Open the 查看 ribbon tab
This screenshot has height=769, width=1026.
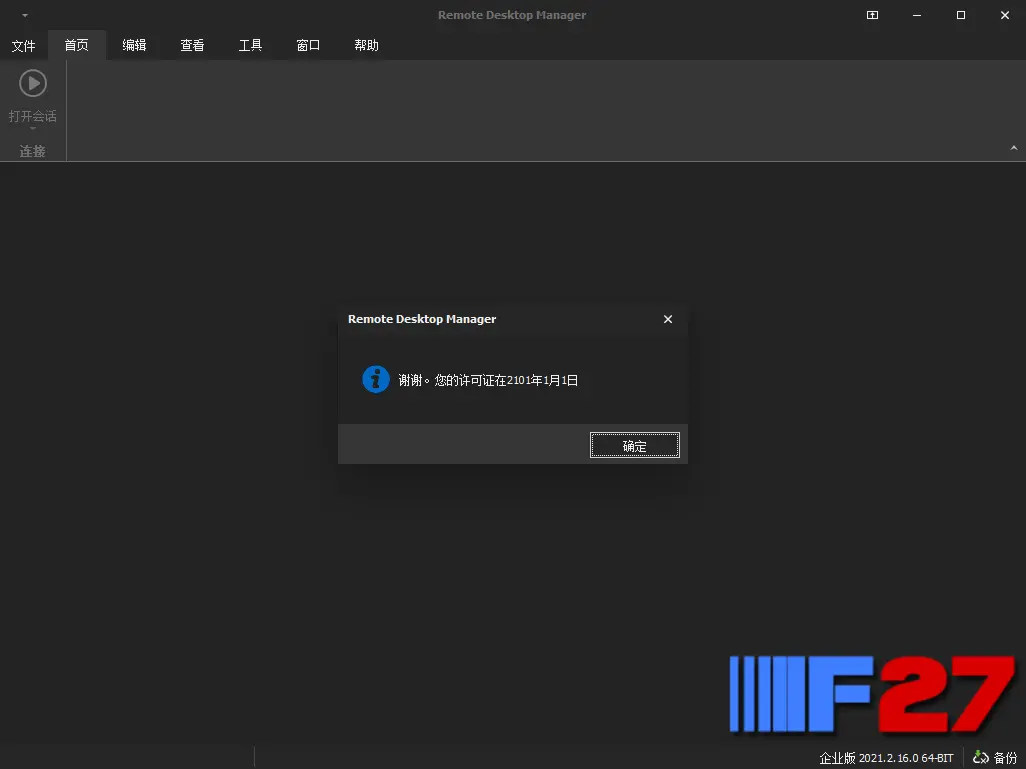[192, 45]
